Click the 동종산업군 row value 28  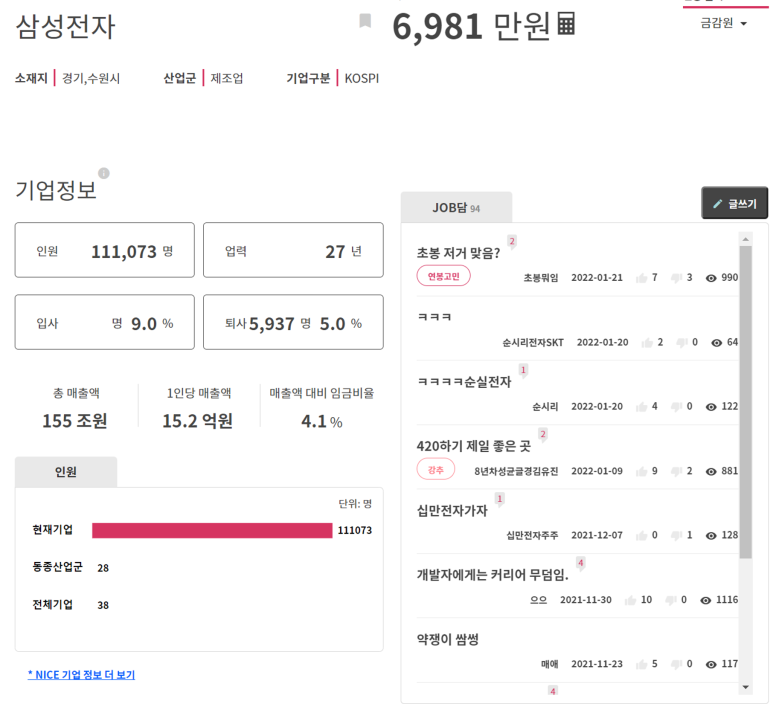pyautogui.click(x=103, y=568)
